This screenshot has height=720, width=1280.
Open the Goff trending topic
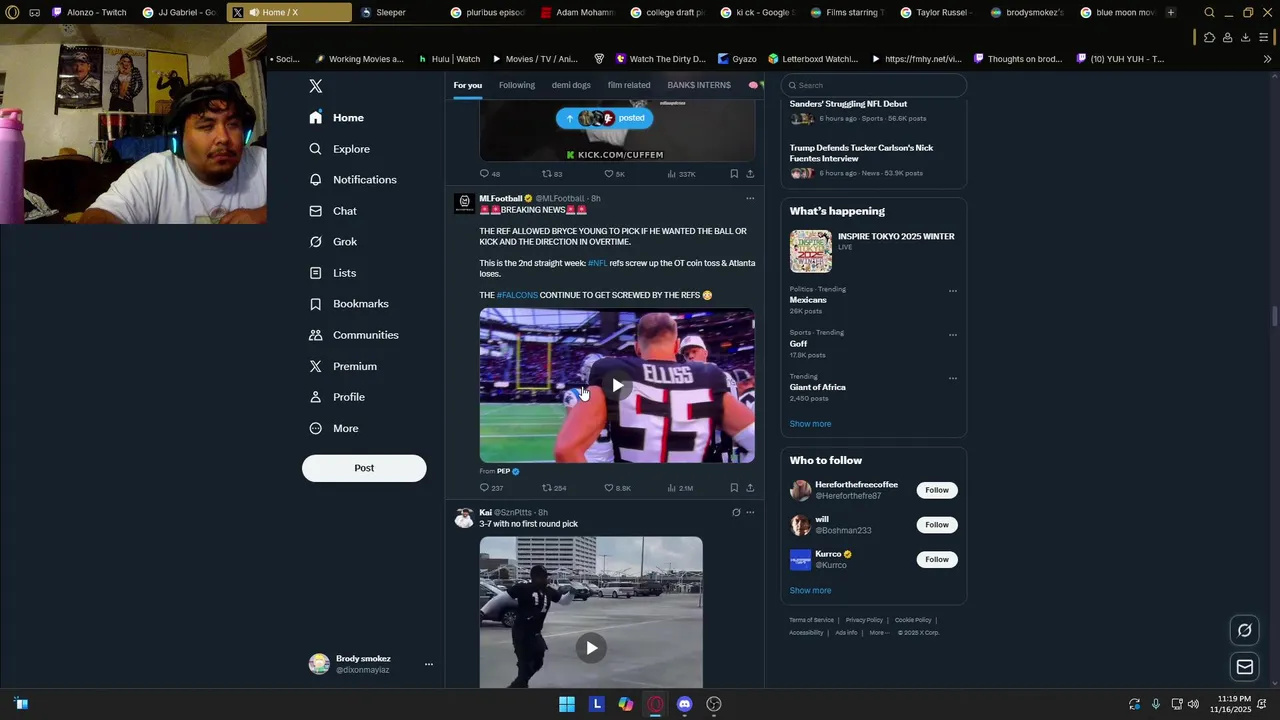[798, 344]
